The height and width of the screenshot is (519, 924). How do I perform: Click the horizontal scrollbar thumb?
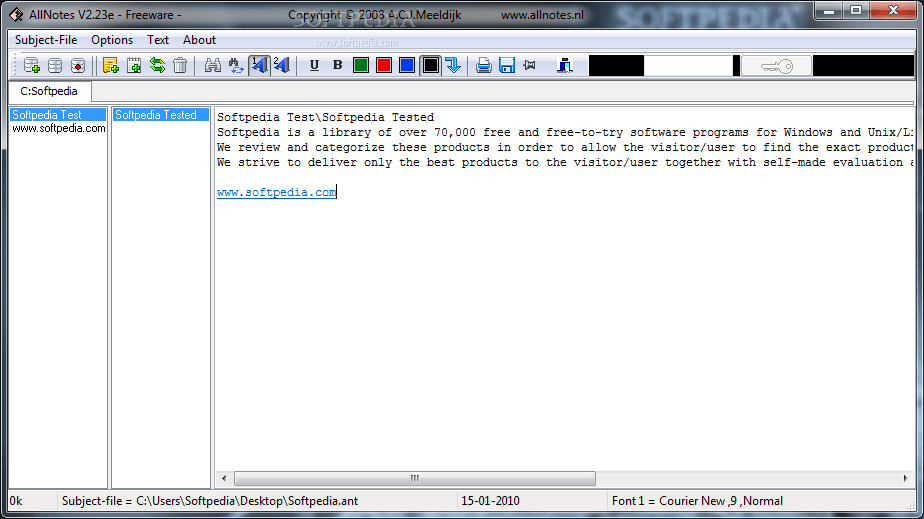[415, 478]
